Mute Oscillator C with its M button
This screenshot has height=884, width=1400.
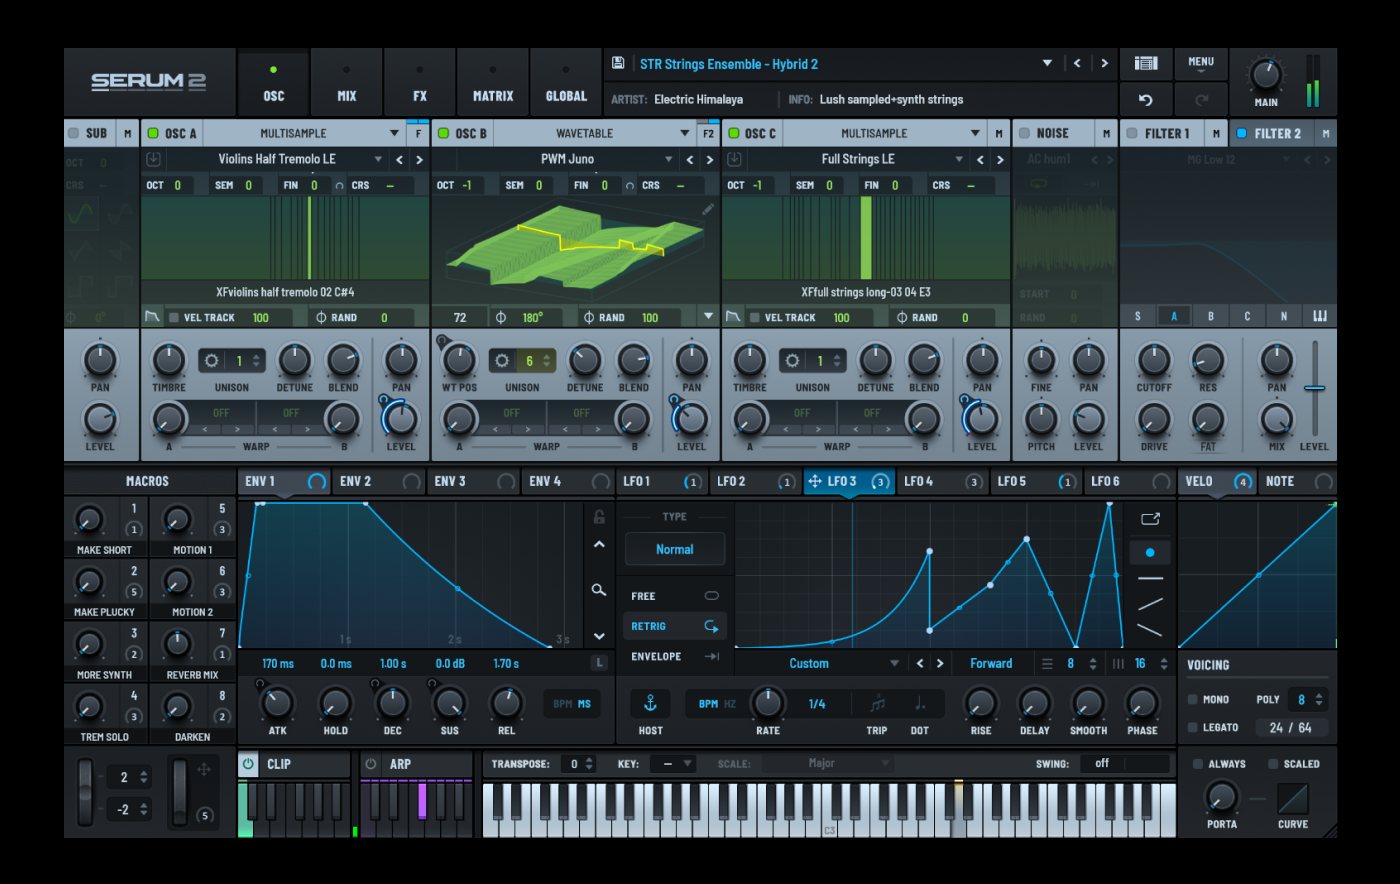[998, 132]
